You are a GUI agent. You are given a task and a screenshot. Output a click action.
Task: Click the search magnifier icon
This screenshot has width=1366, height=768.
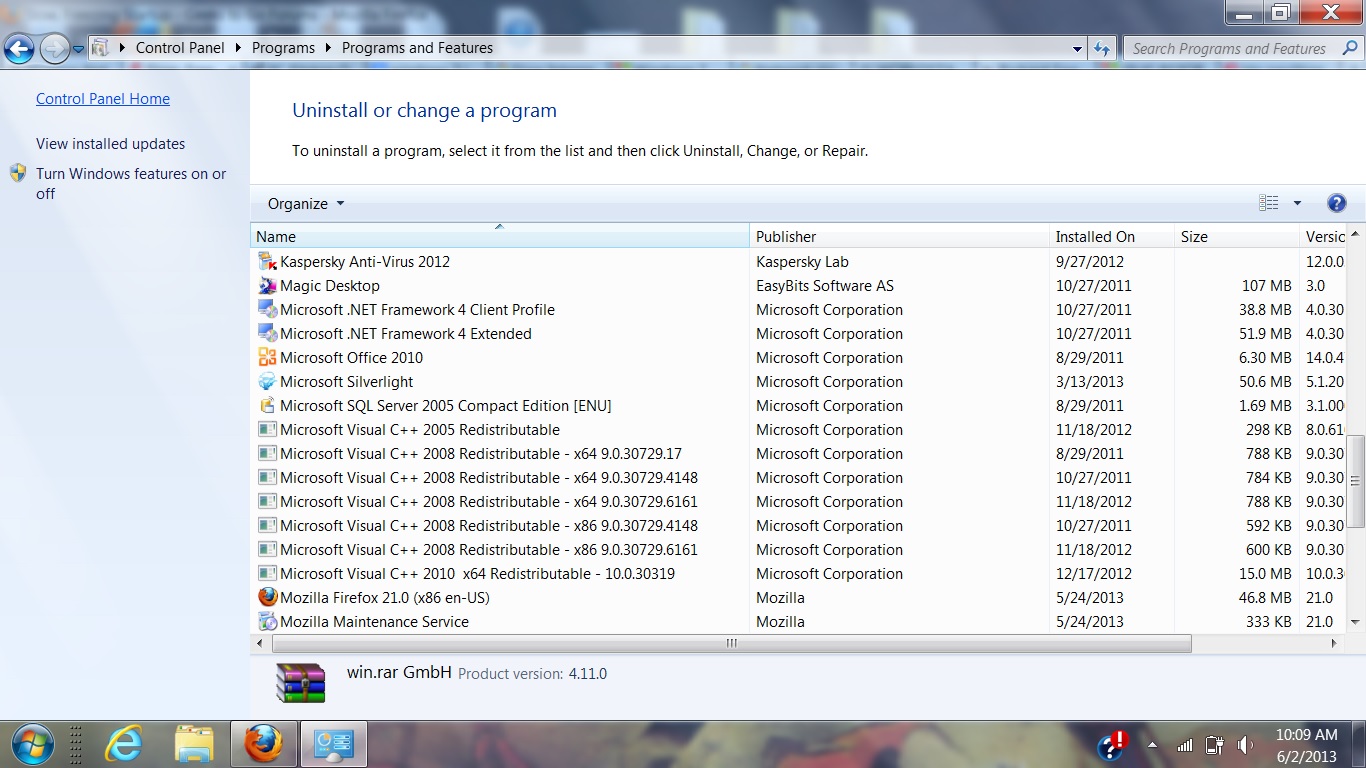click(1348, 48)
